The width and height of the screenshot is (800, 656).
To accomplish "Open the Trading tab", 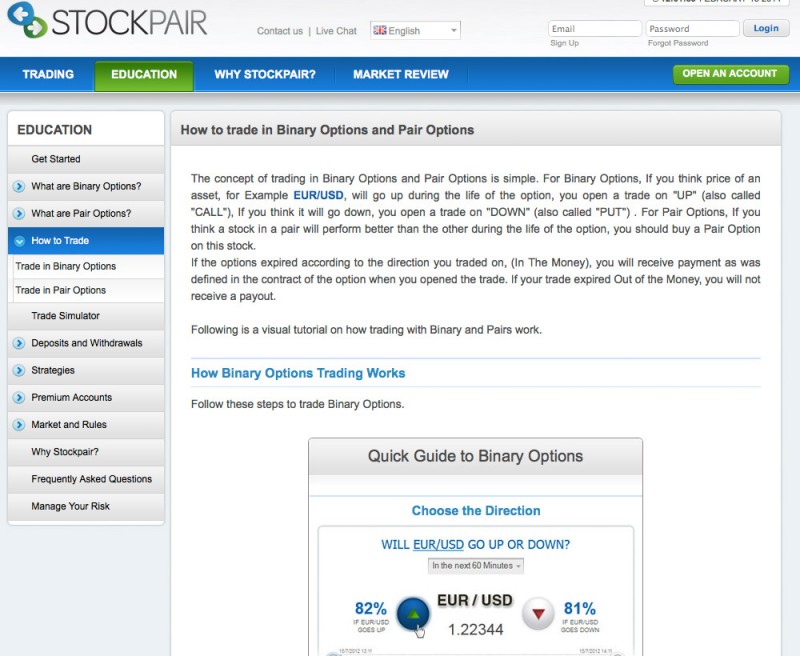I will [48, 74].
